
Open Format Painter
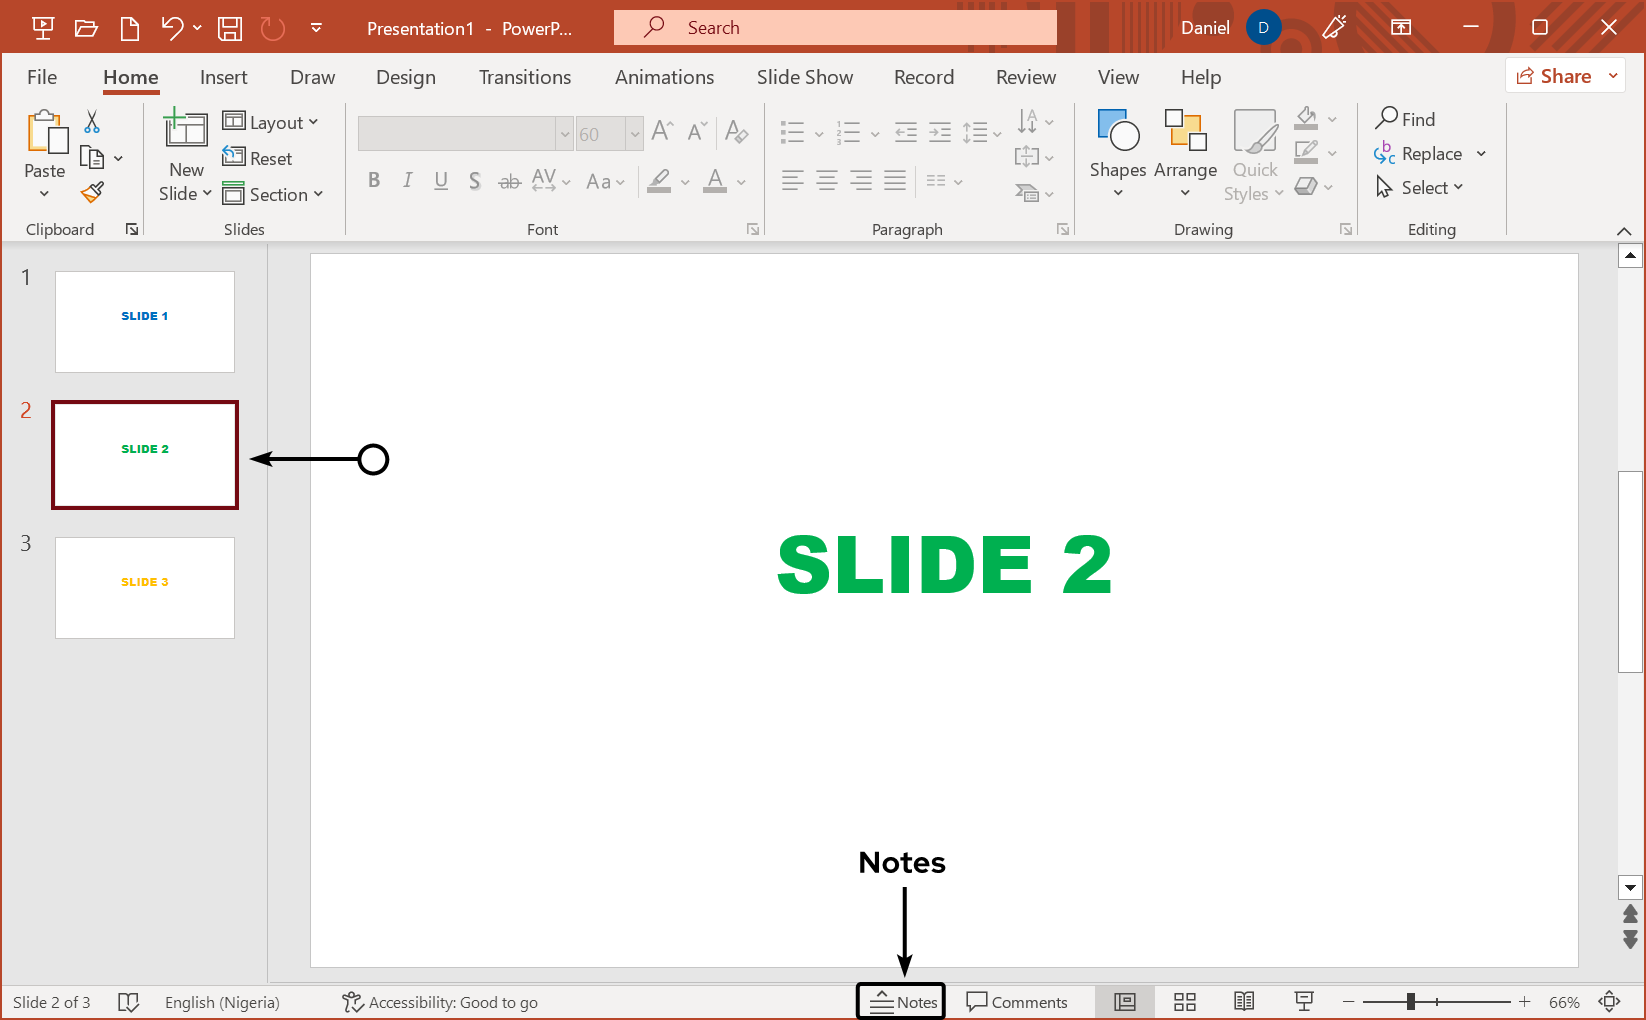(91, 192)
